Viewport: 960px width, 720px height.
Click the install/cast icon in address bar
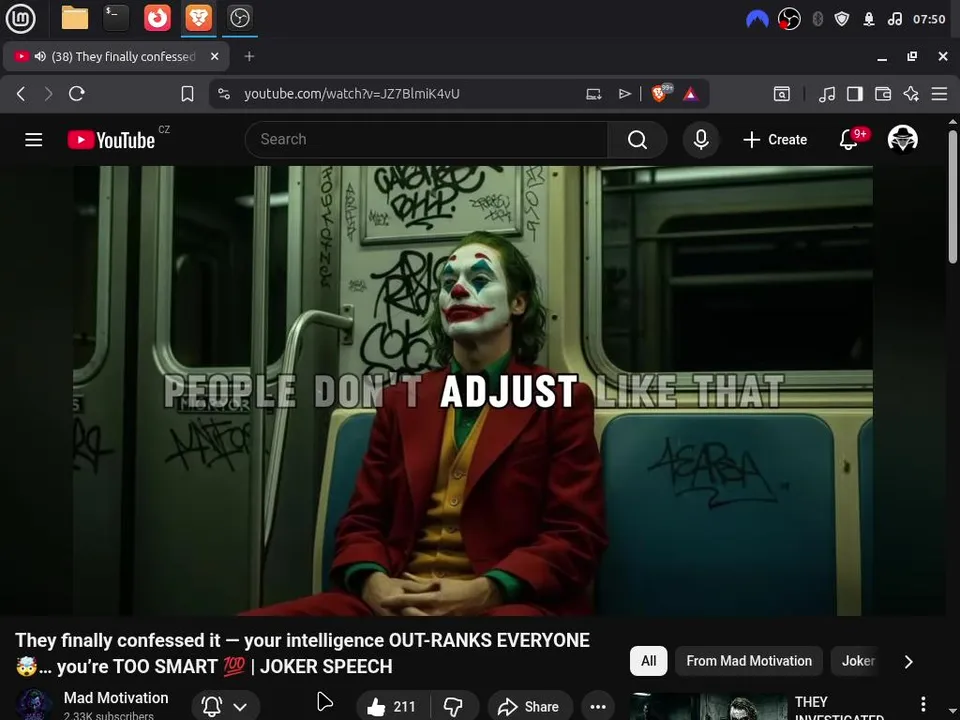(594, 94)
